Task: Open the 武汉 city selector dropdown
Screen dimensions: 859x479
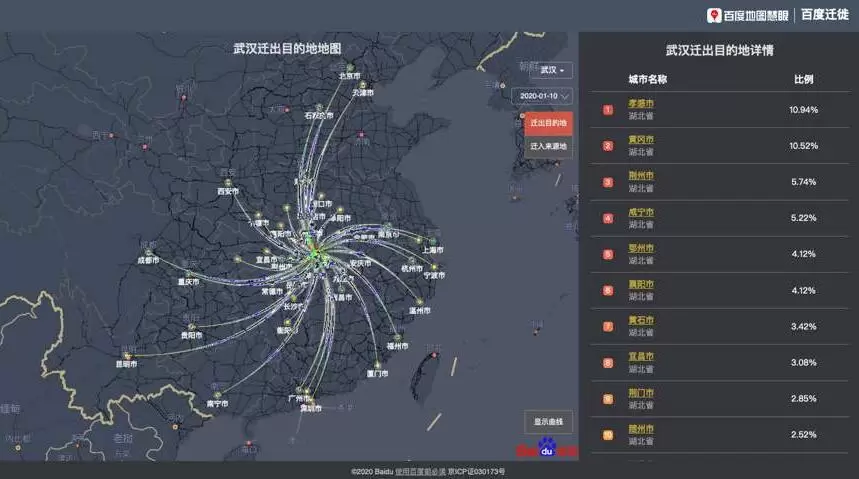Action: tap(552, 70)
